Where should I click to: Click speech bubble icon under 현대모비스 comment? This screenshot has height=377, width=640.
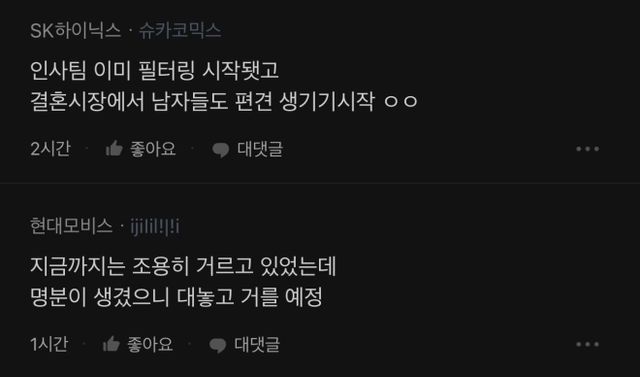coord(218,346)
